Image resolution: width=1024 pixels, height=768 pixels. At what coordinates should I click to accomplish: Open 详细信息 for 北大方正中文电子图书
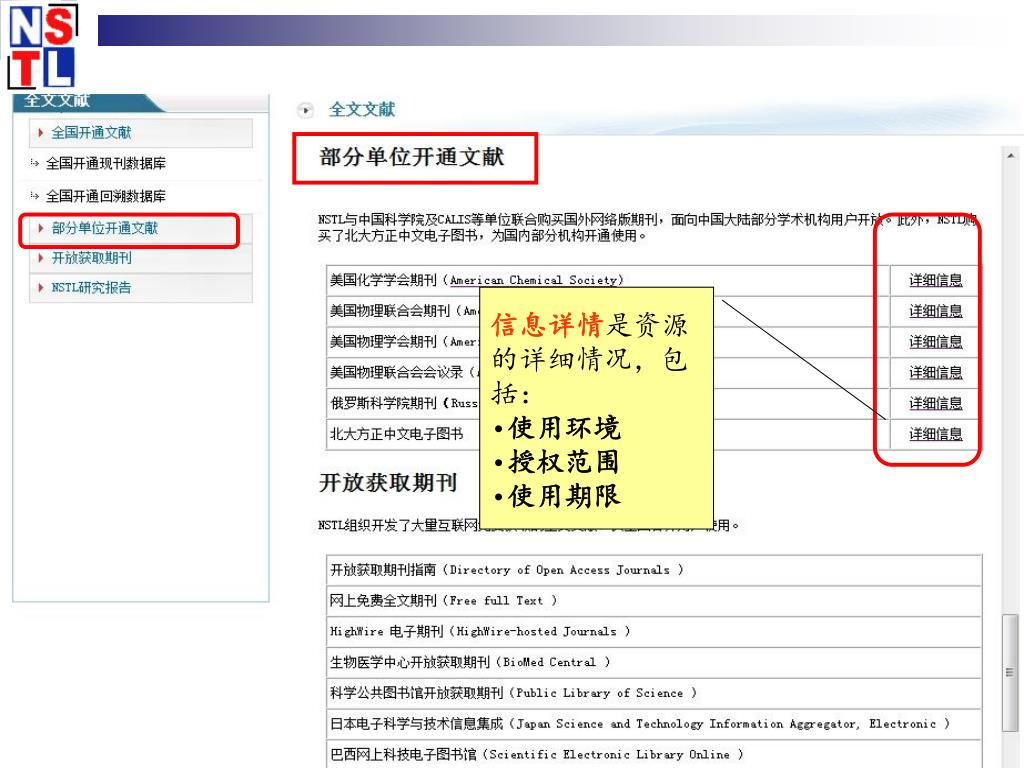pos(935,434)
